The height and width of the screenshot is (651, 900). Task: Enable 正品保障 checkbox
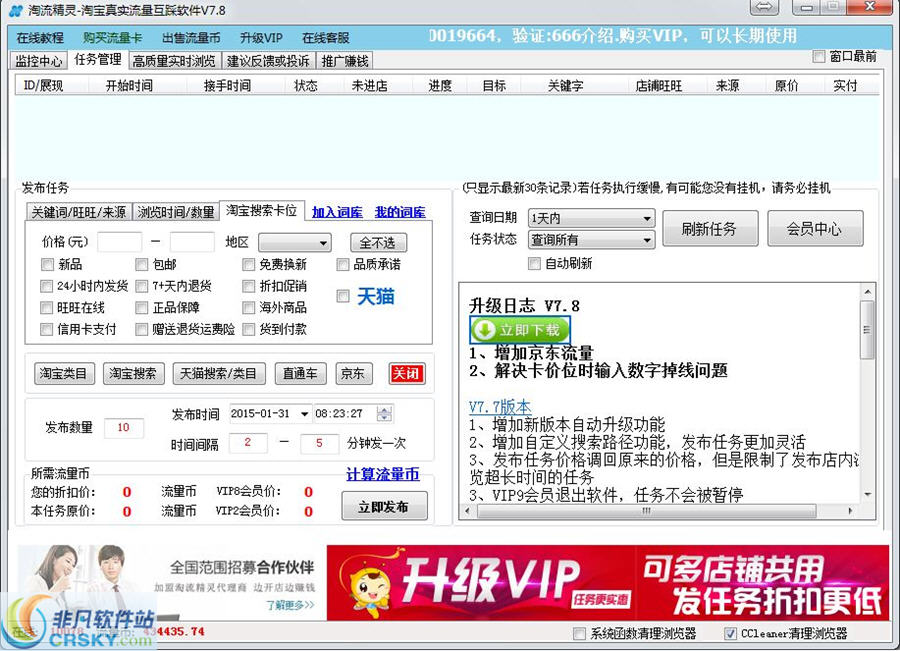141,308
